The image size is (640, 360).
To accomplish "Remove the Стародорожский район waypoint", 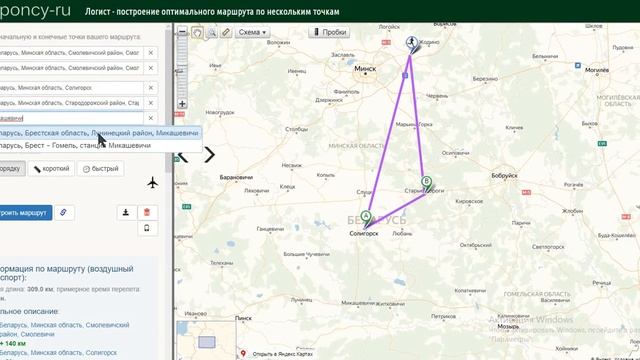I will [x=151, y=103].
